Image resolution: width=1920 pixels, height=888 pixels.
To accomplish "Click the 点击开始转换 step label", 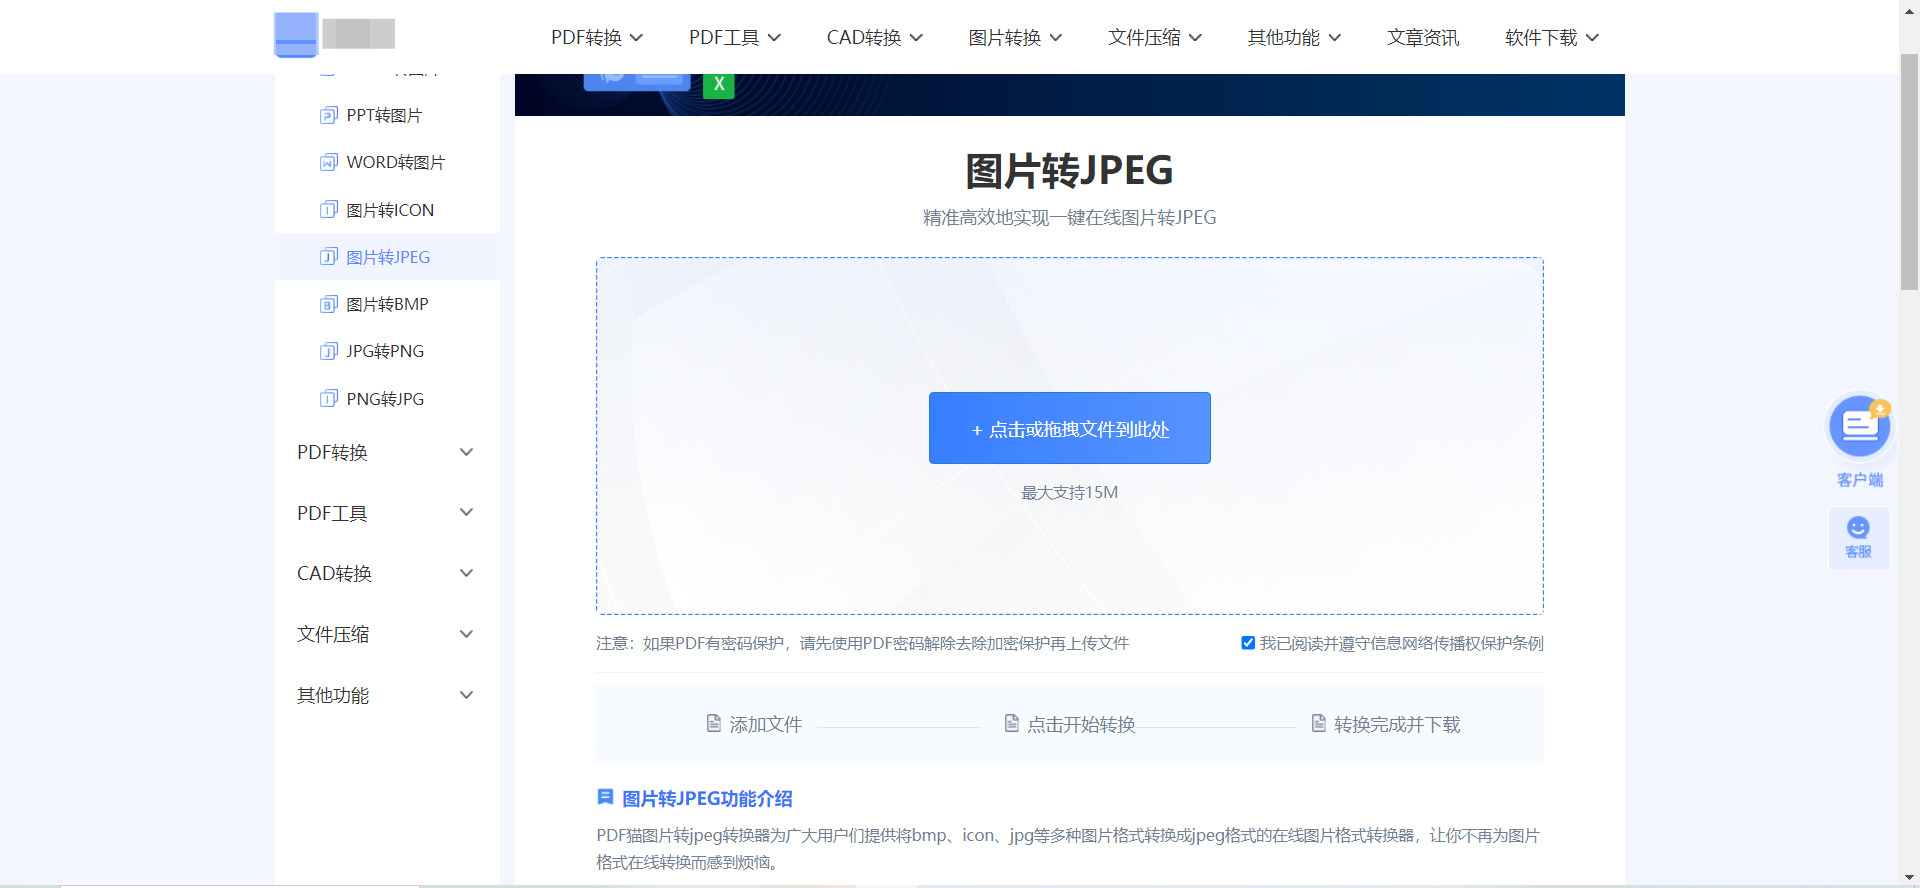I will (1081, 724).
